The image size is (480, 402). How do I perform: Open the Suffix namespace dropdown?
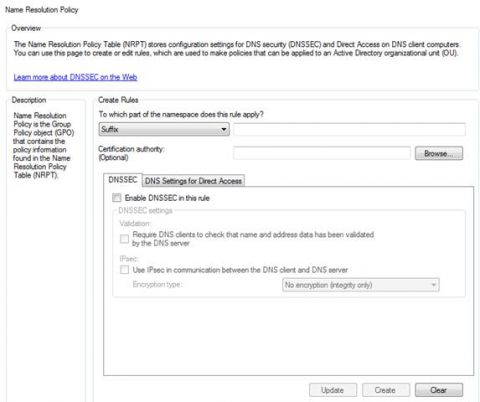click(x=164, y=129)
